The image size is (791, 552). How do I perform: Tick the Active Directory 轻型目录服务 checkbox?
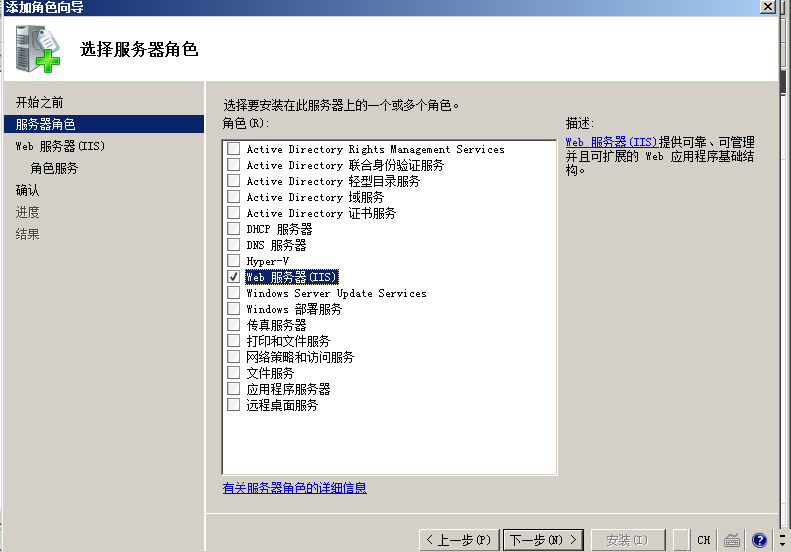[x=234, y=181]
